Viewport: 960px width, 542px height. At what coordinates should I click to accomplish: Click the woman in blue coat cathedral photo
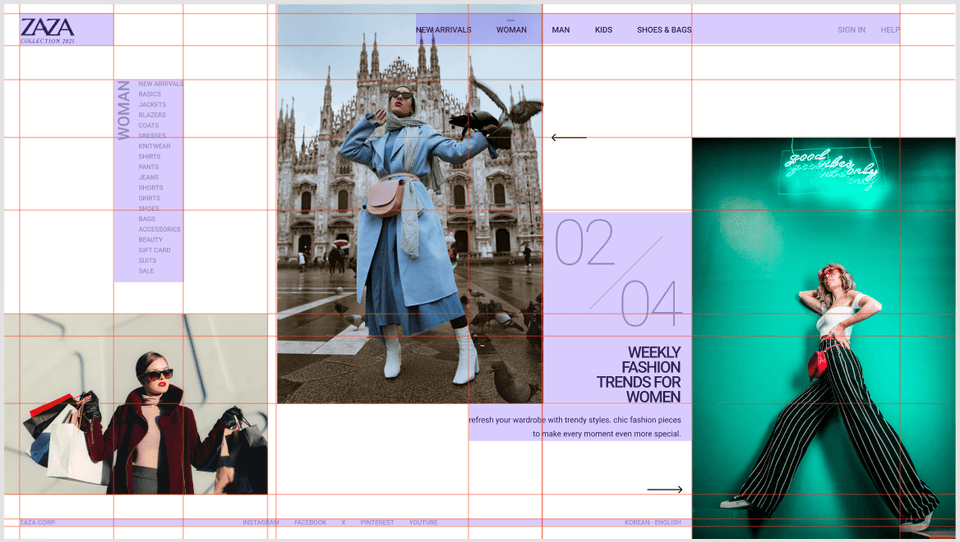click(410, 204)
